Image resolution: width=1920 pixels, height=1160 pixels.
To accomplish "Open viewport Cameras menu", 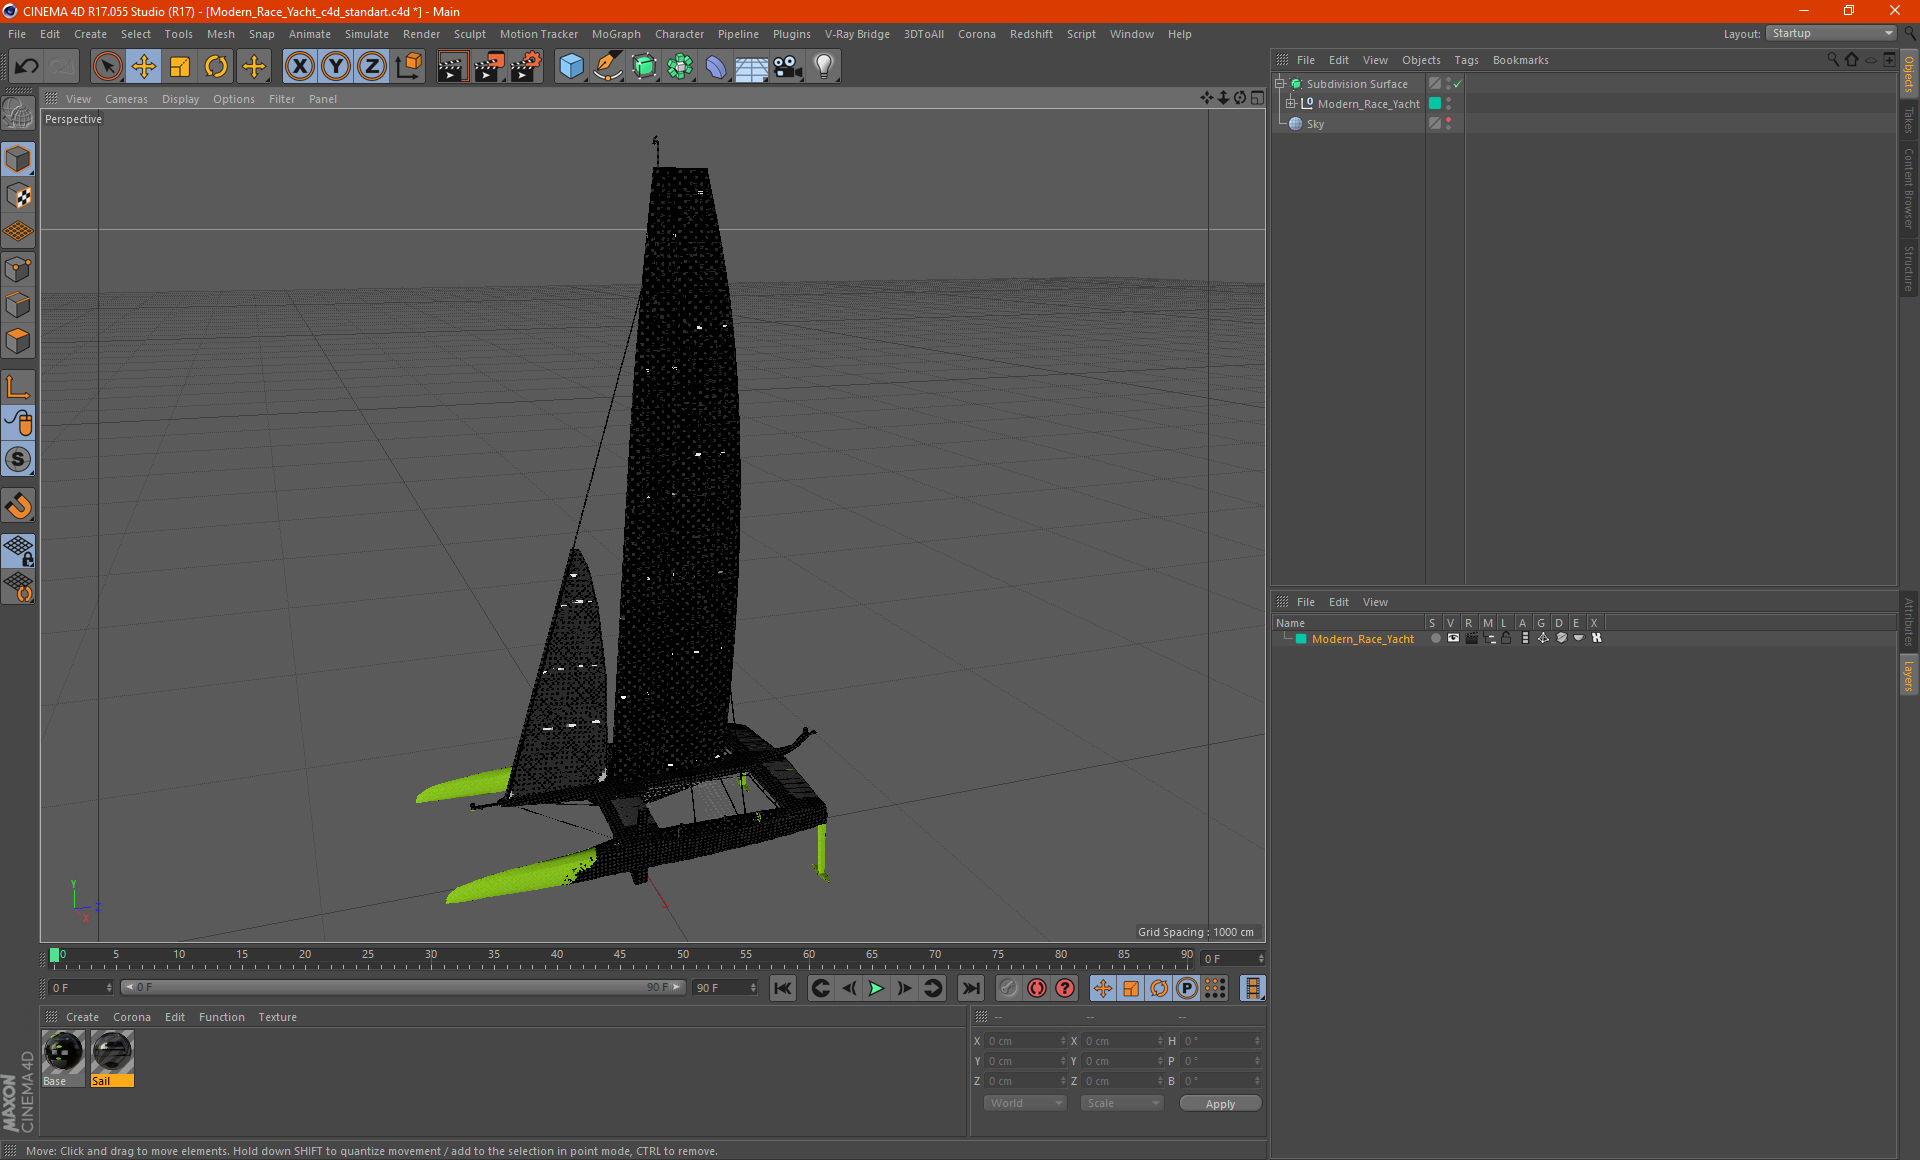I will pos(126,99).
